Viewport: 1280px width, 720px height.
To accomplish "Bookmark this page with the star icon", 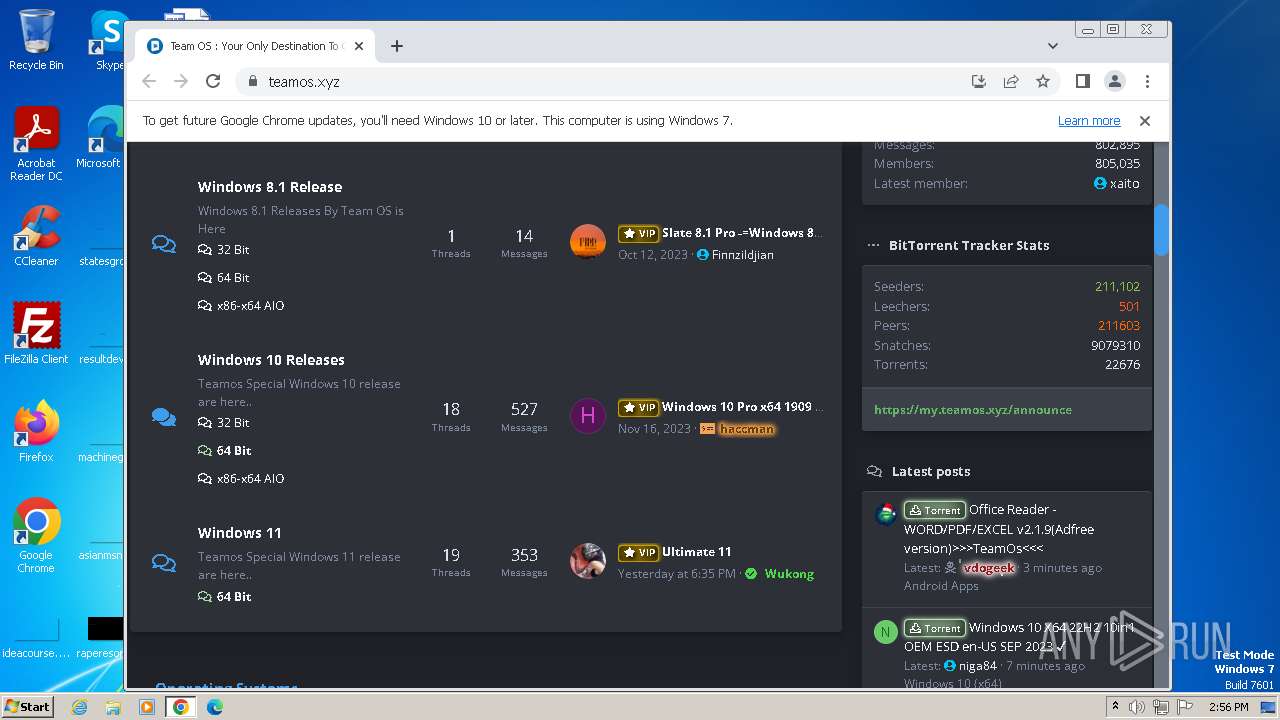I will click(x=1043, y=81).
